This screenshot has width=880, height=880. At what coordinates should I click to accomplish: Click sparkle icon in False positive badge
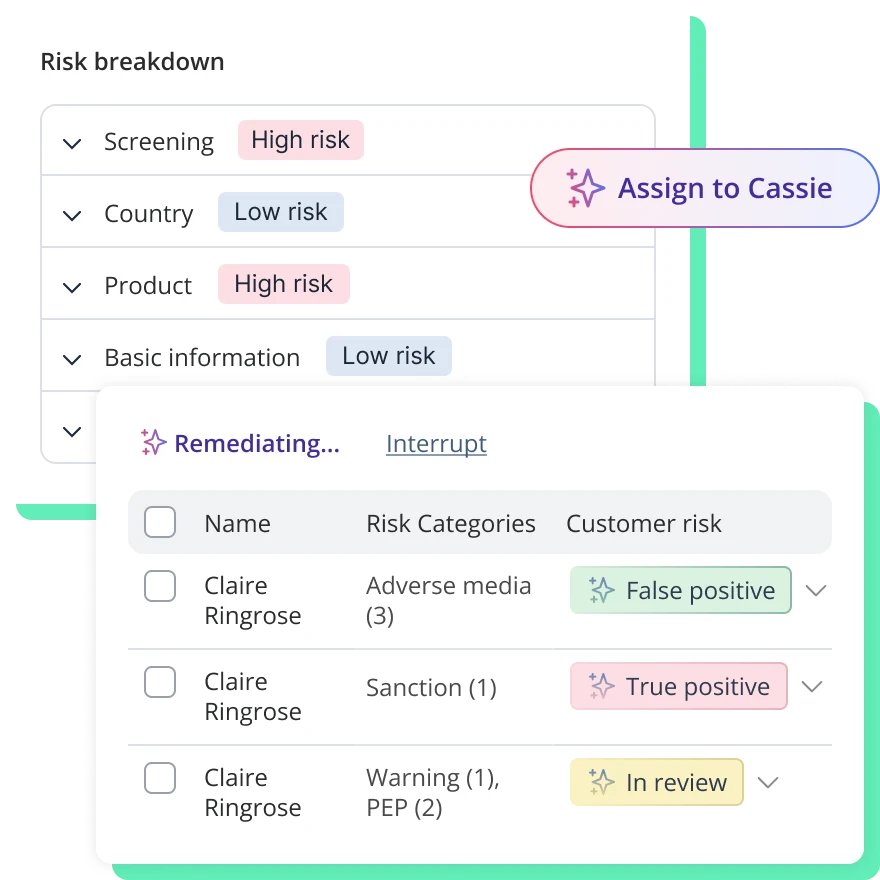point(601,590)
